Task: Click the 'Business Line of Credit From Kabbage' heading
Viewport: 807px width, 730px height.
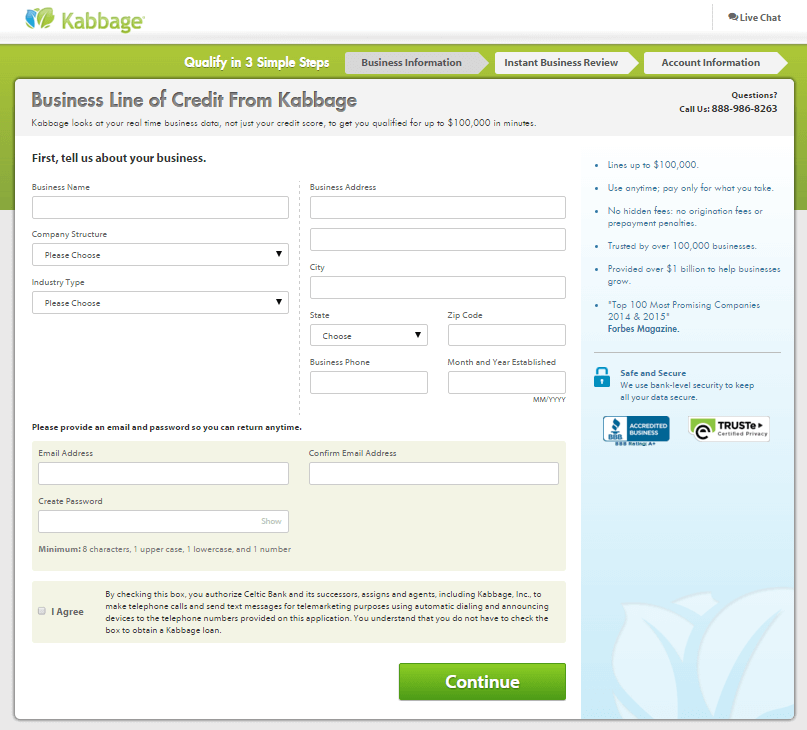Action: pyautogui.click(x=194, y=100)
